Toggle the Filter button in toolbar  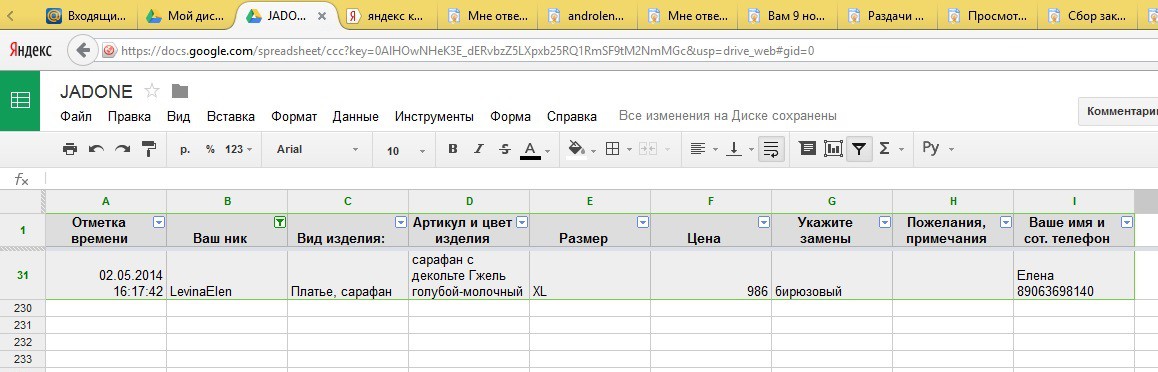(x=858, y=149)
